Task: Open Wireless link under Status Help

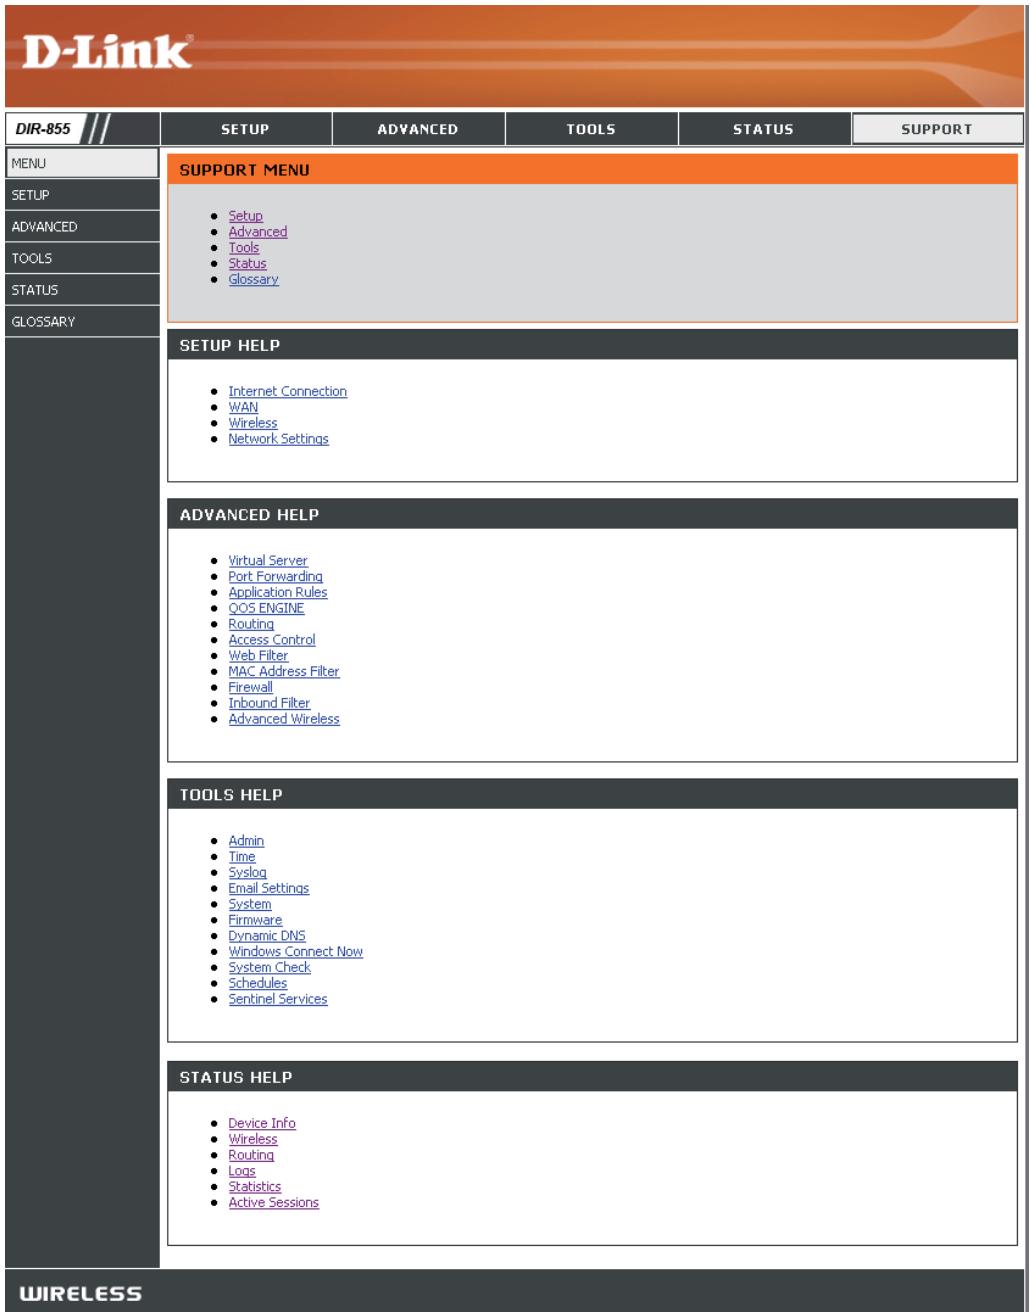Action: click(x=253, y=1139)
